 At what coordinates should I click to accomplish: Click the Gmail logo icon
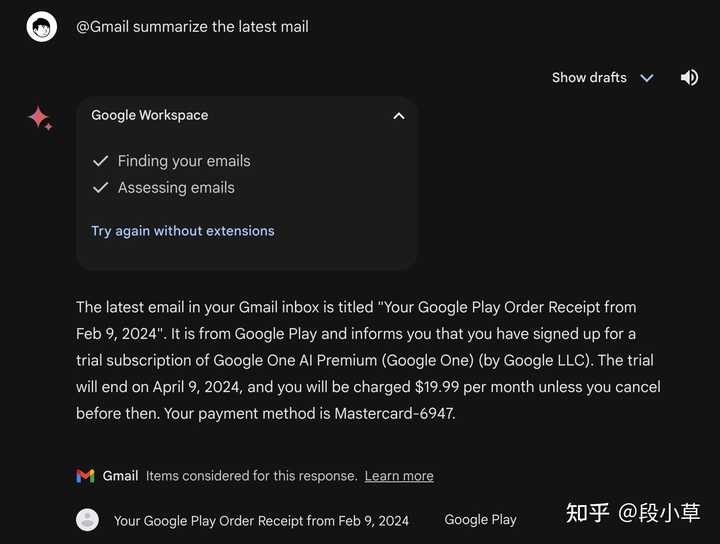[85, 476]
